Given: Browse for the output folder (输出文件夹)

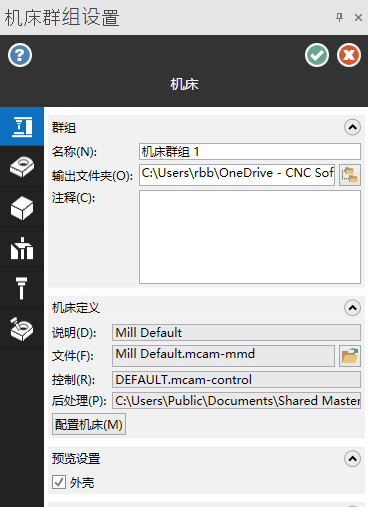Looking at the screenshot, I should (x=350, y=175).
